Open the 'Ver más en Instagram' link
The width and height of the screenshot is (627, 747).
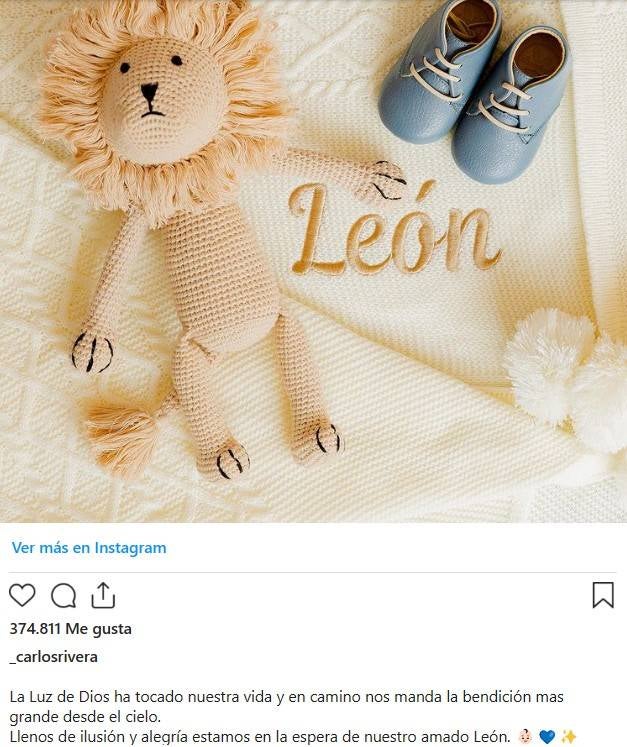(x=89, y=548)
